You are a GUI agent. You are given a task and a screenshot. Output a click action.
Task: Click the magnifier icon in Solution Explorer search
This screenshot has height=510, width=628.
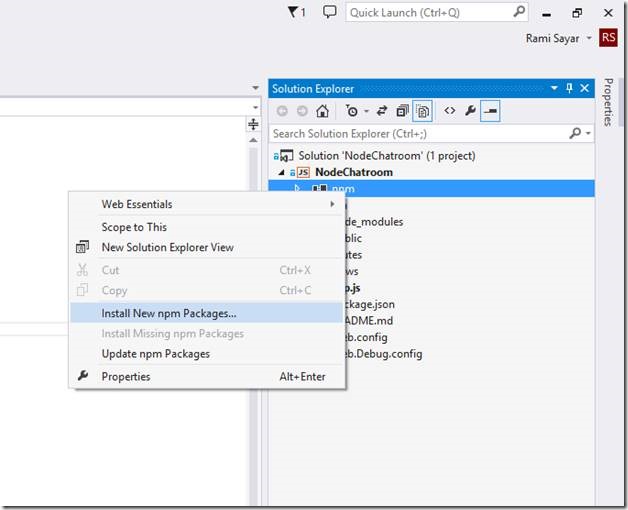point(575,133)
